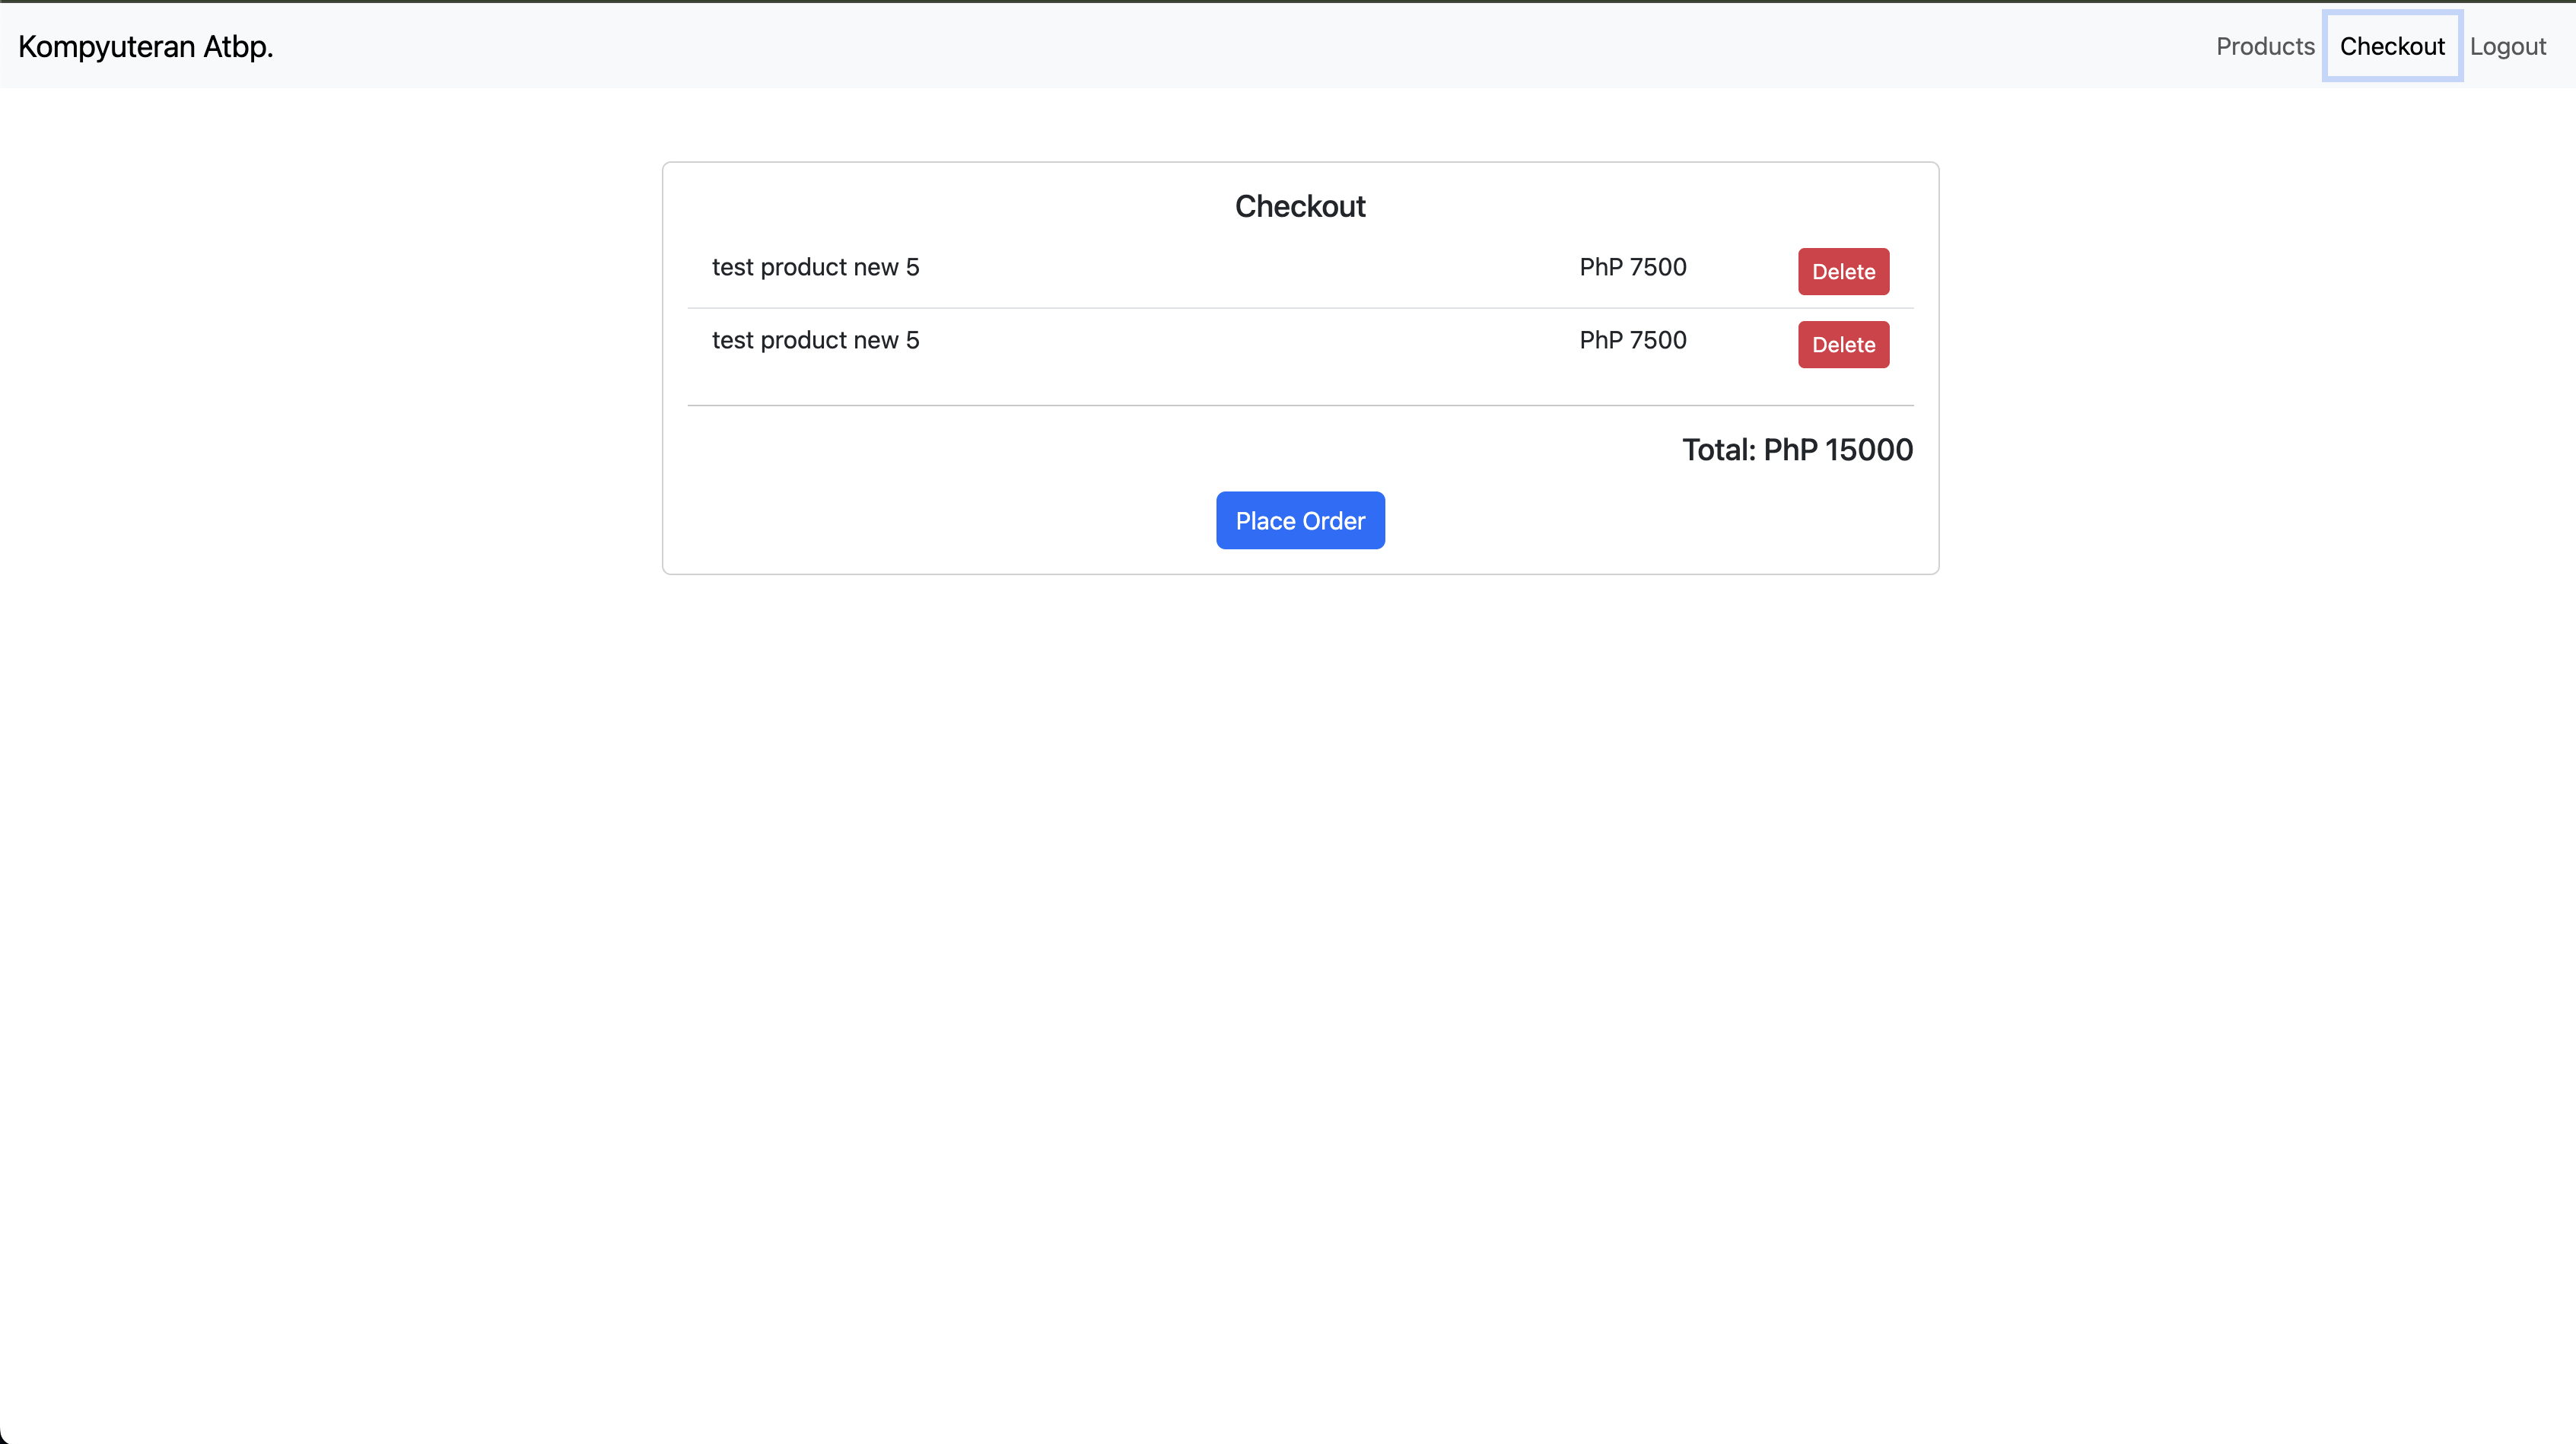Screen dimensions: 2576x1444
Task: Open the Products page
Action: pyautogui.click(x=2264, y=46)
